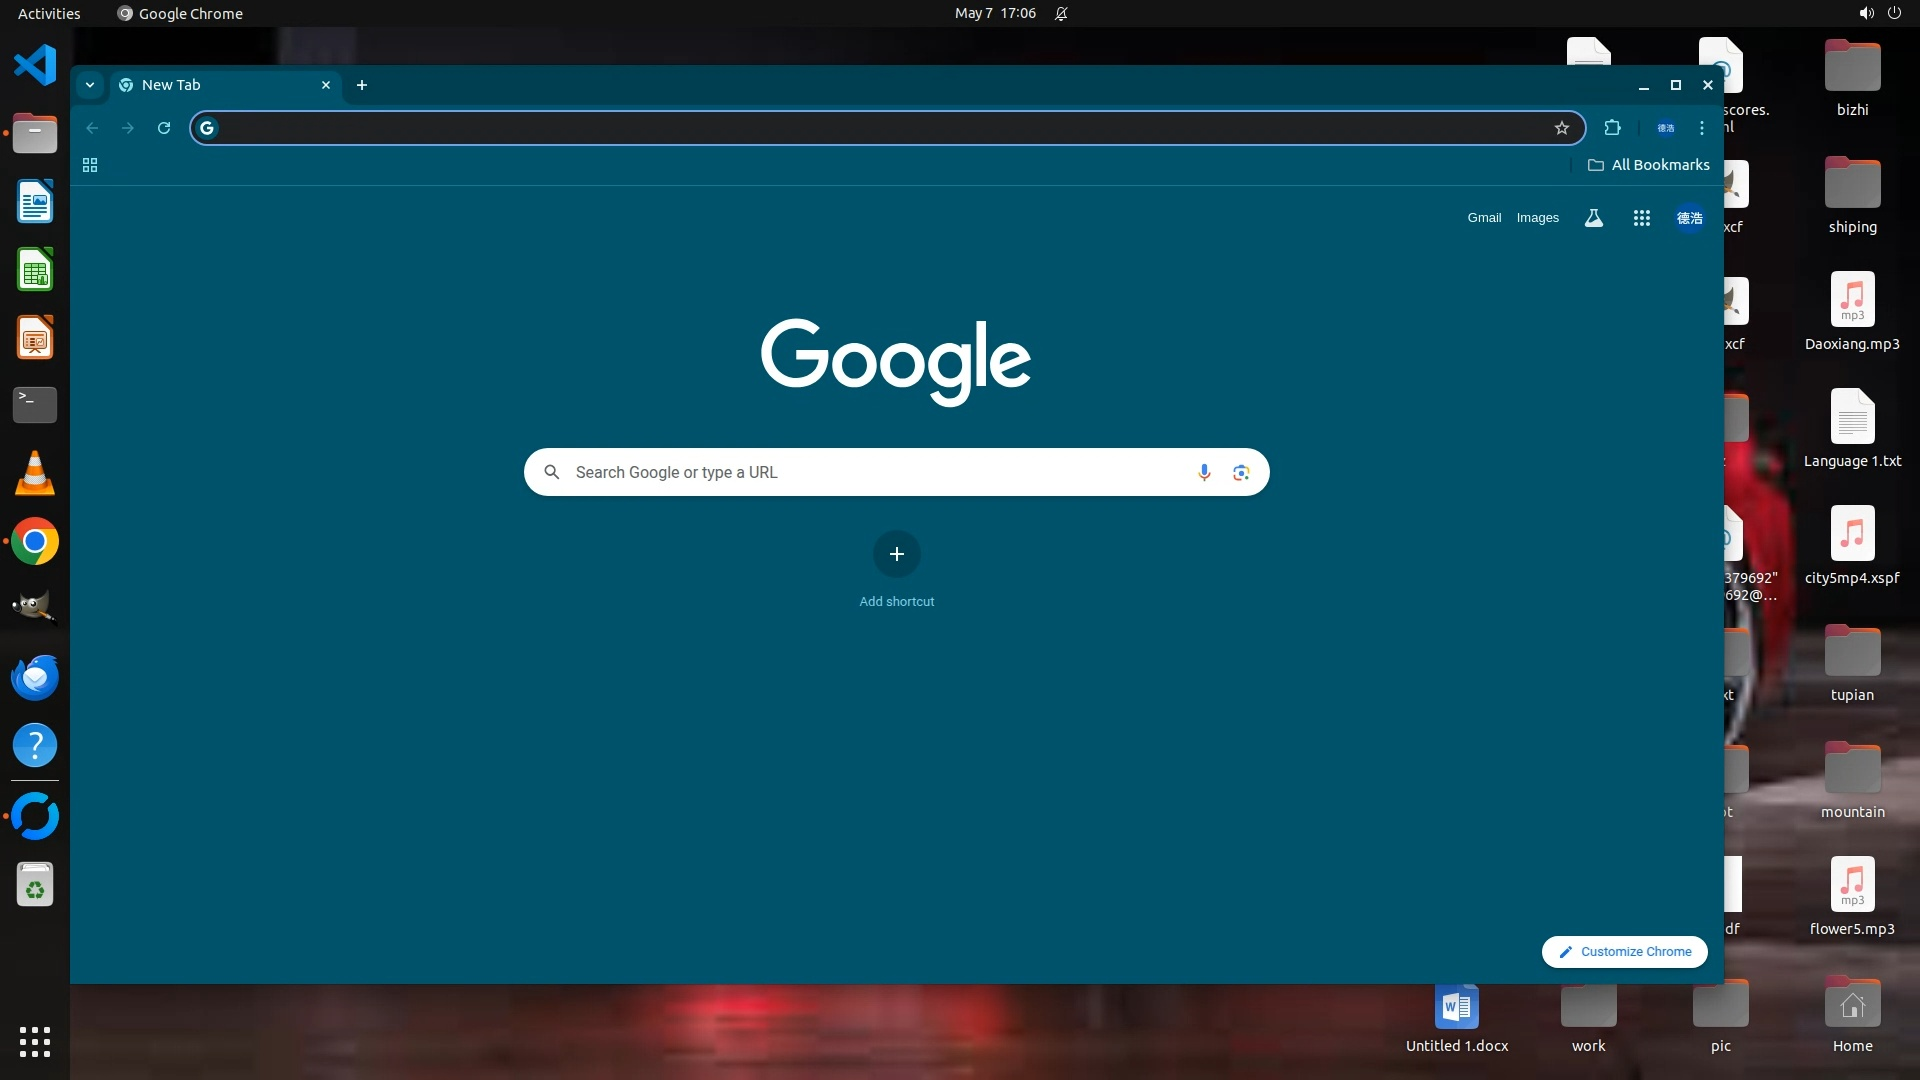Click the Add shortcut plus button
This screenshot has width=1920, height=1080.
point(897,554)
